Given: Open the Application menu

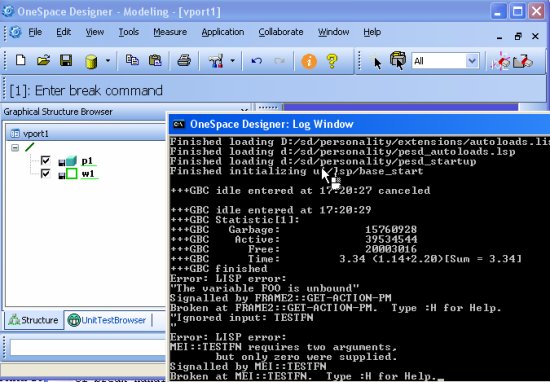Looking at the screenshot, I should click(223, 32).
